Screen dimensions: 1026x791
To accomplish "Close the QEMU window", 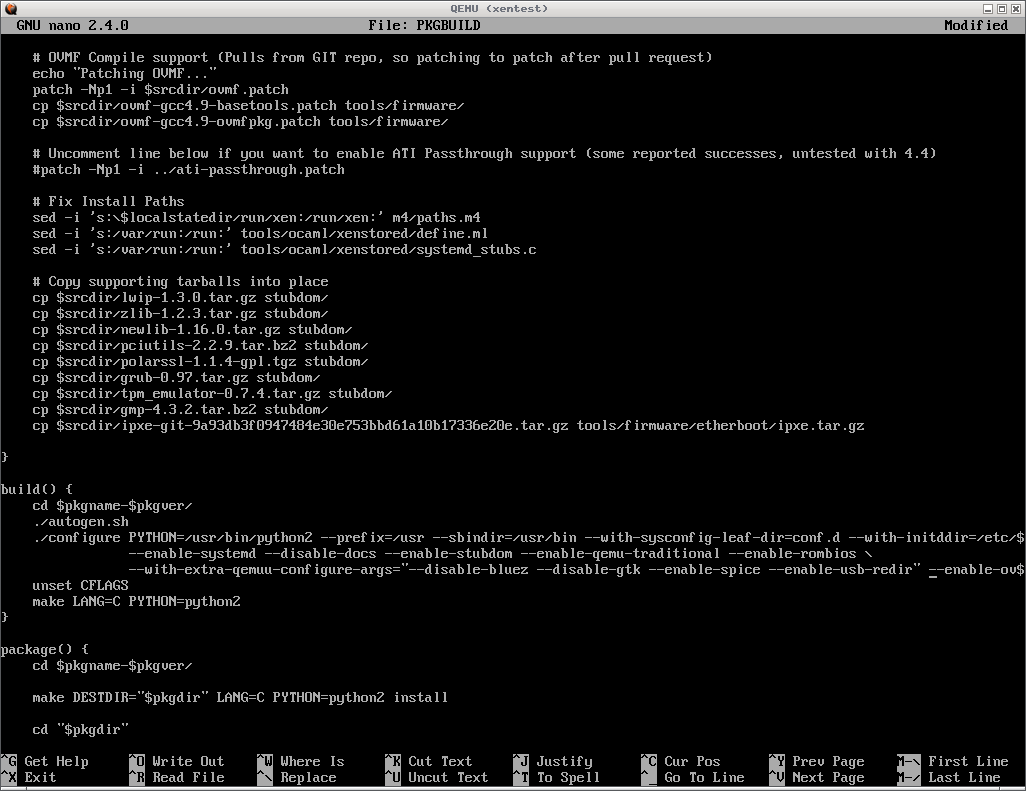I will tap(1016, 8).
